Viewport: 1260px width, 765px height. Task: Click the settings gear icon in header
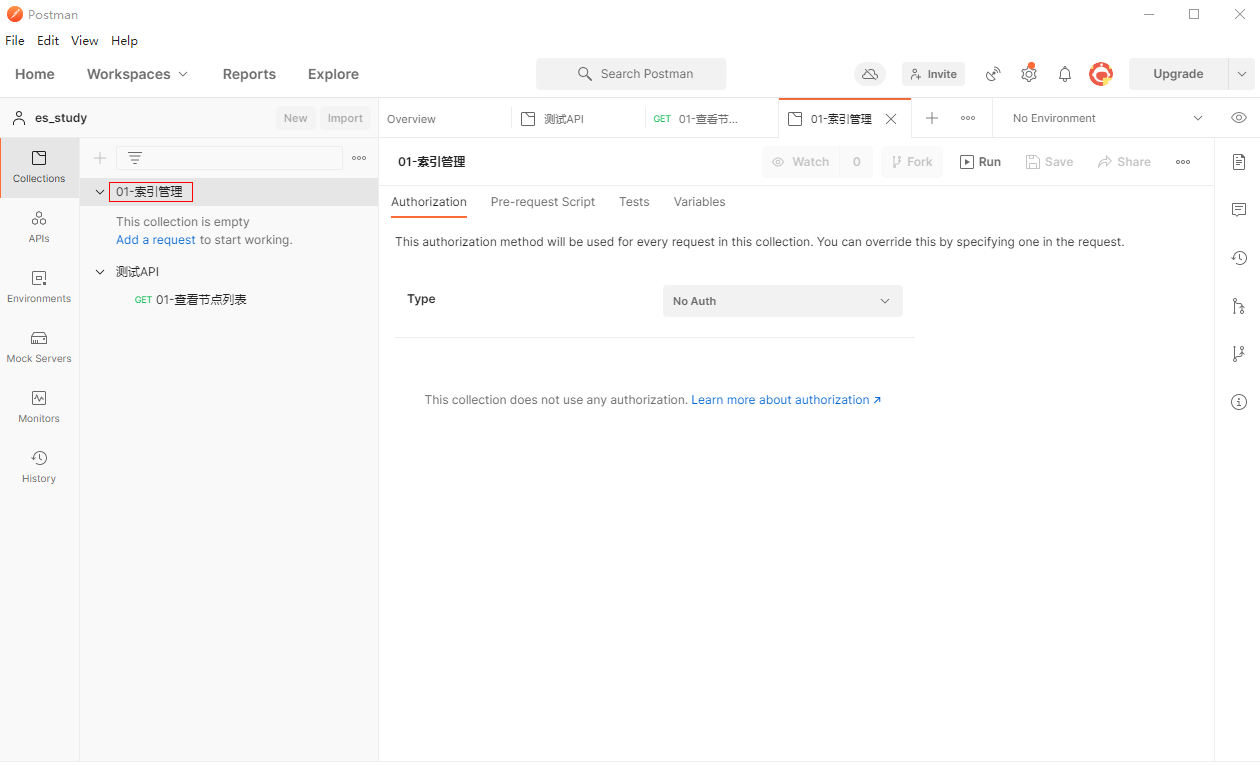coord(1029,74)
